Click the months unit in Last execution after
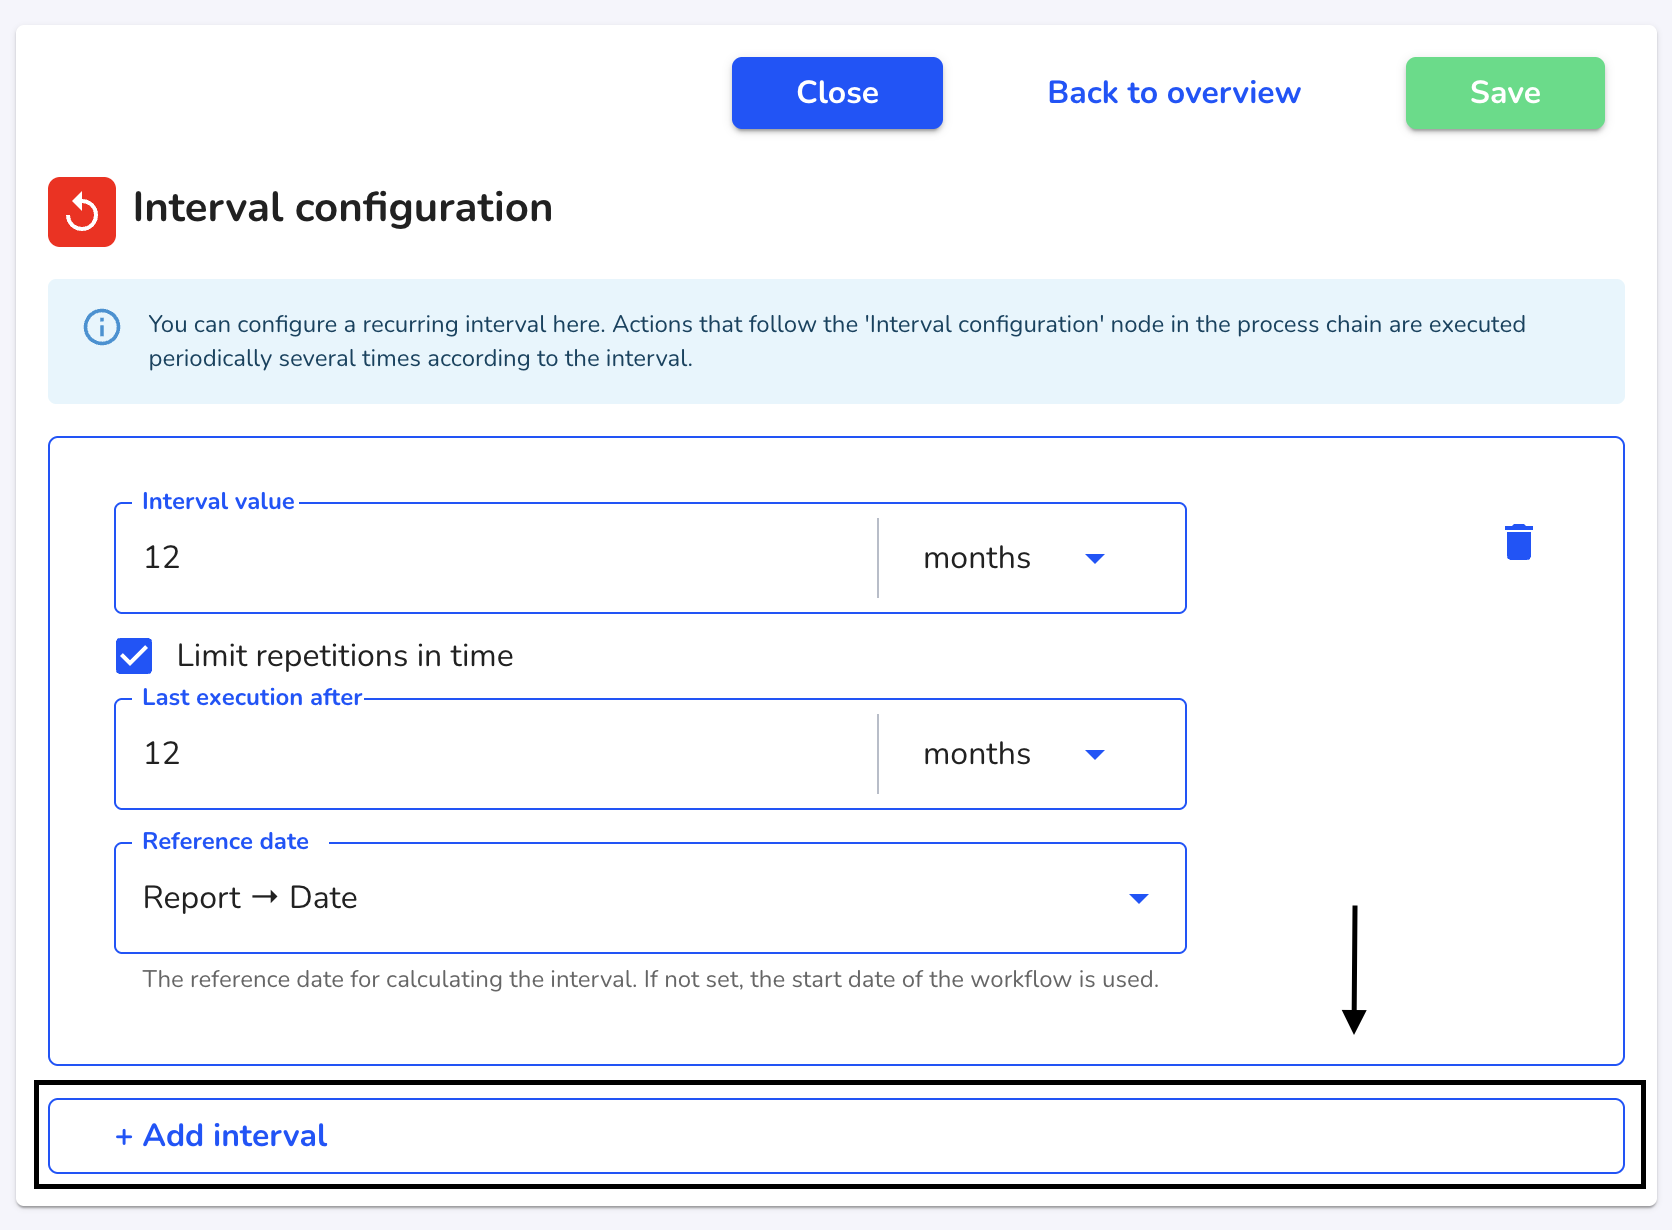Viewport: 1672px width, 1230px height. pos(977,754)
